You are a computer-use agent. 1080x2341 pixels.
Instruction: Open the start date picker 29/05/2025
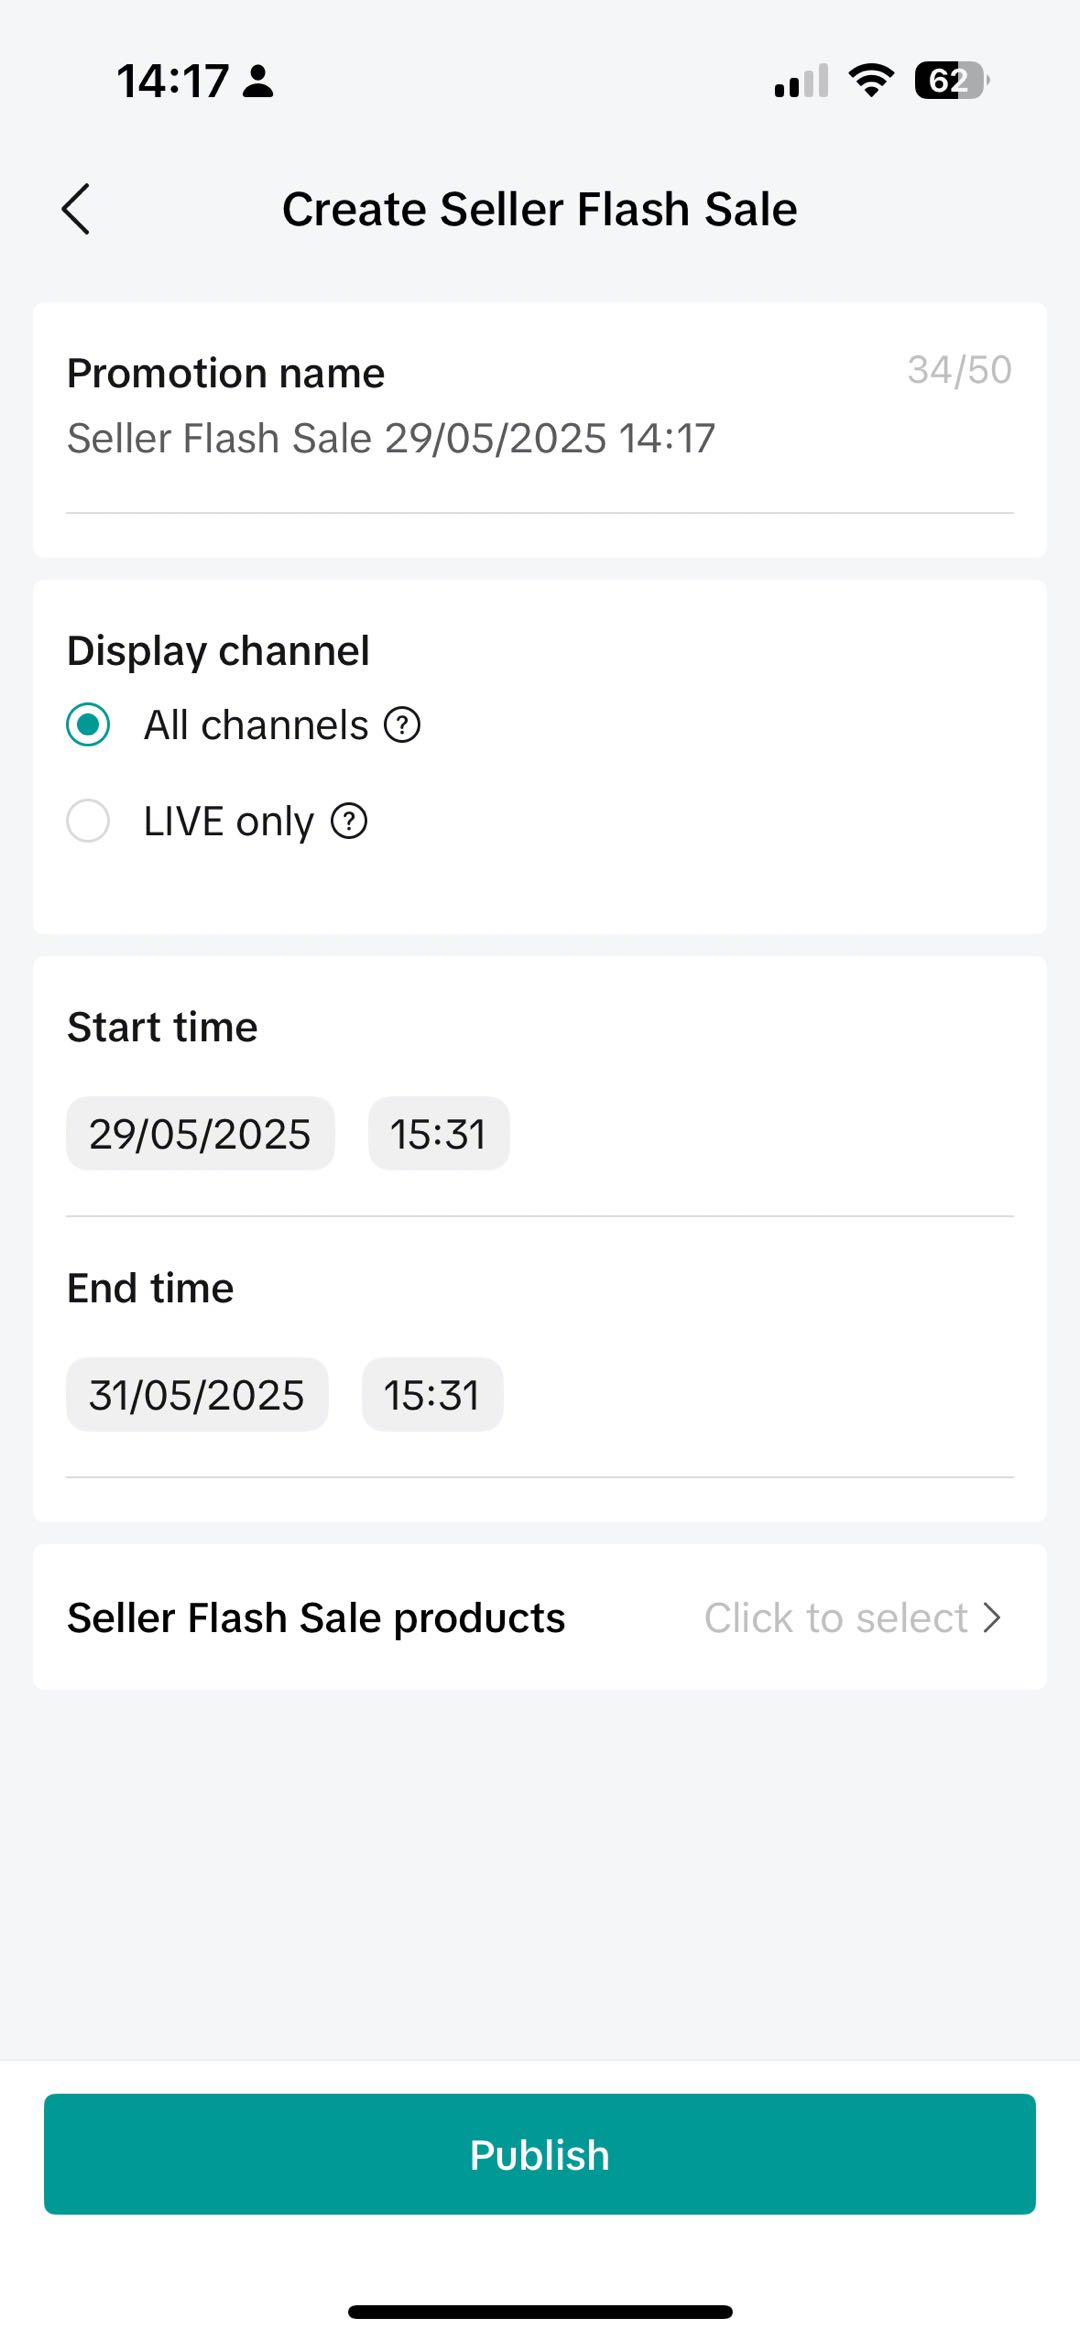(200, 1134)
